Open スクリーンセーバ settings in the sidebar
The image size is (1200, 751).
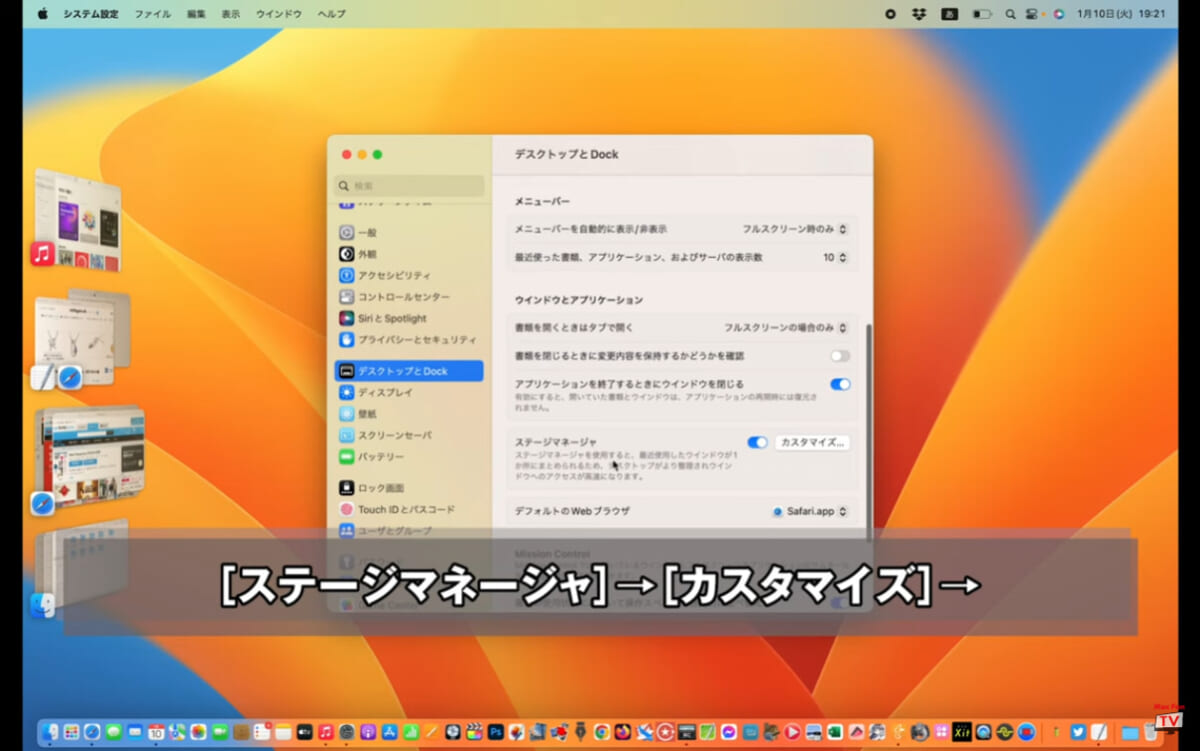pos(408,435)
